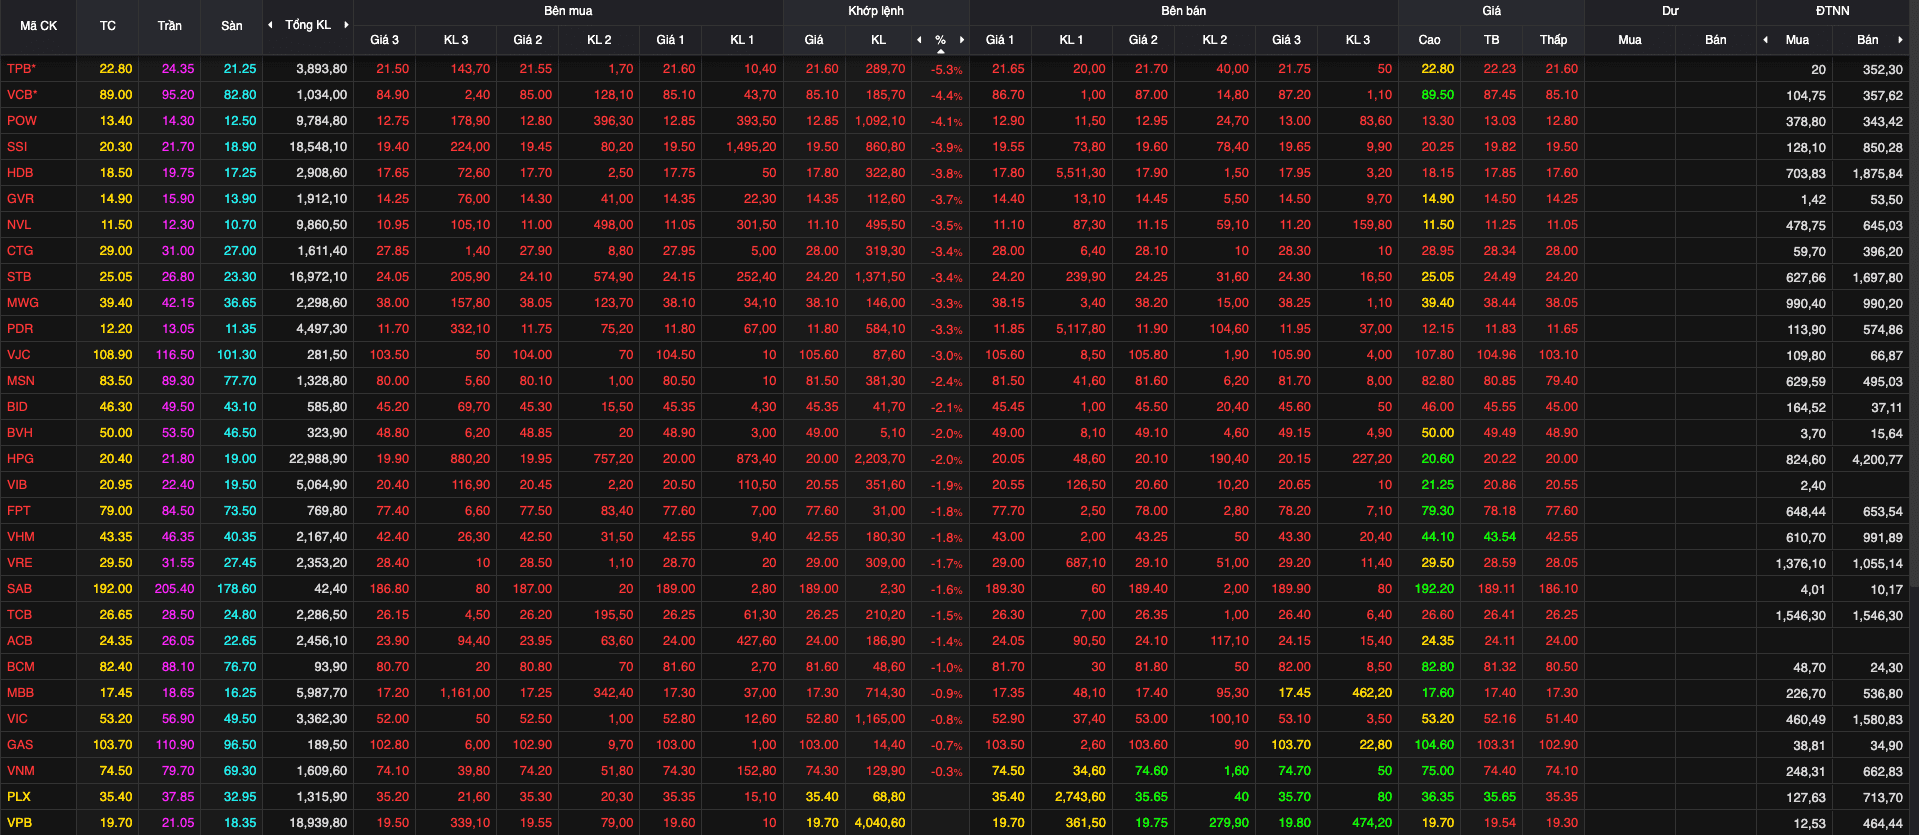The width and height of the screenshot is (1919, 835).
Task: Open stock code GVR
Action: coord(20,199)
